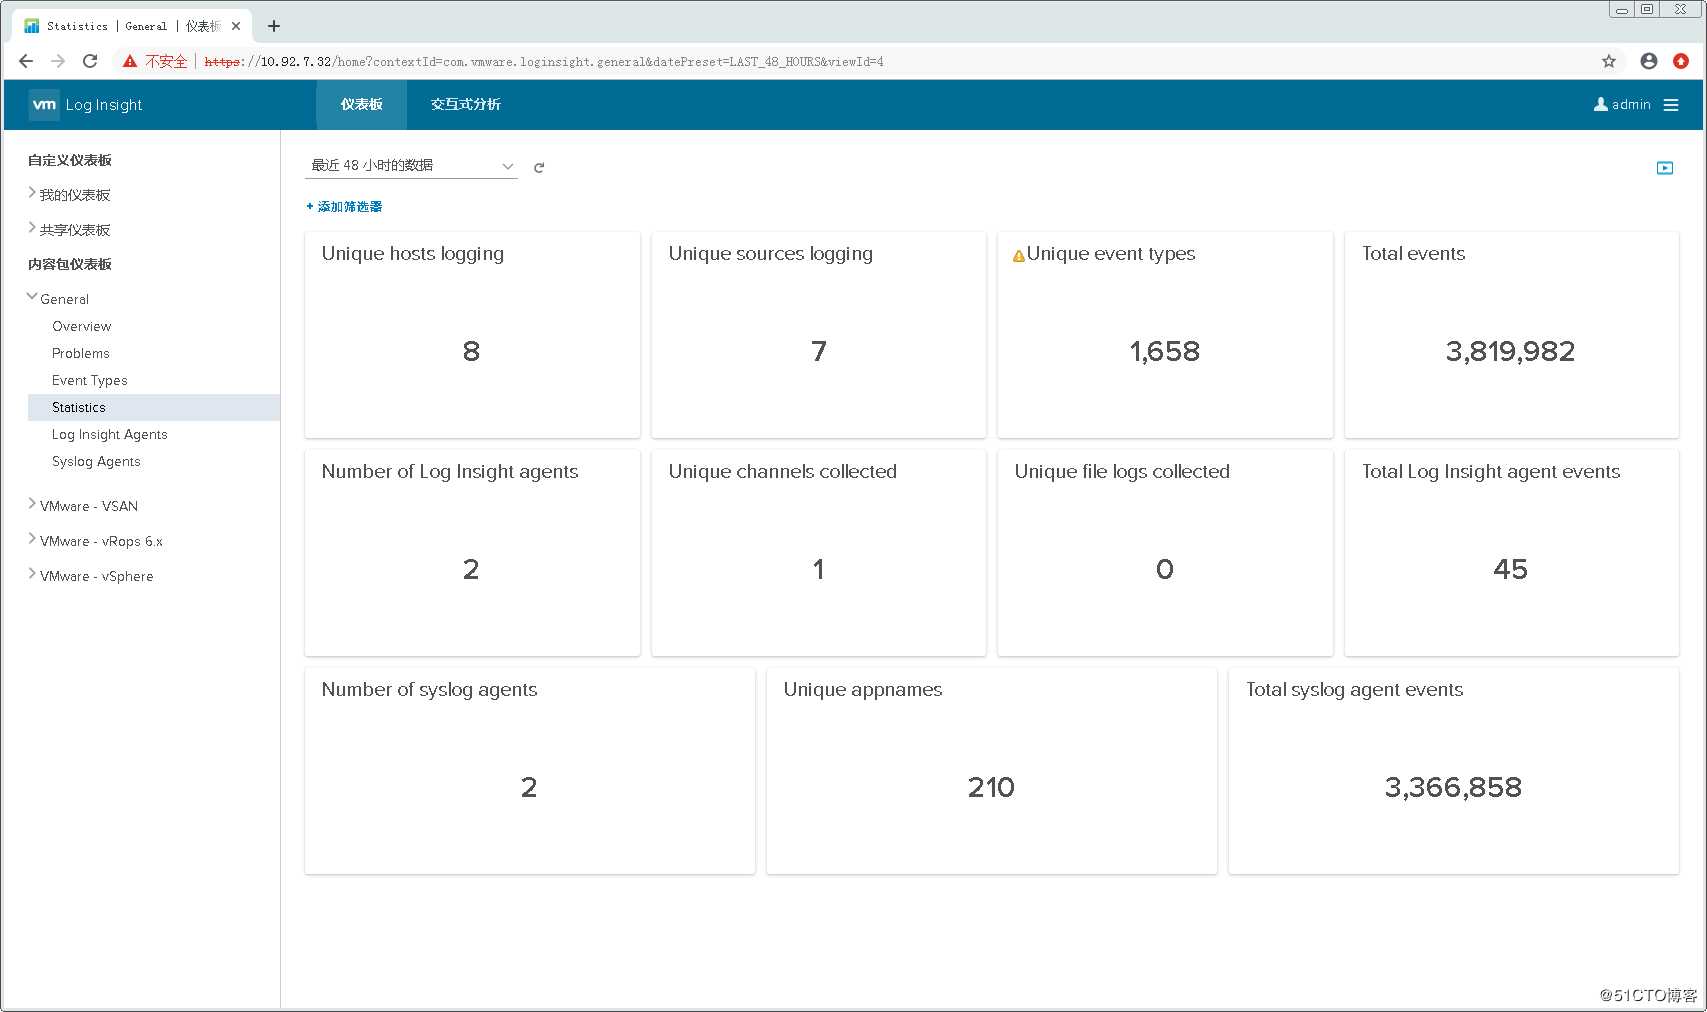Refresh the dashboard data
This screenshot has height=1012, width=1707.
pyautogui.click(x=539, y=168)
